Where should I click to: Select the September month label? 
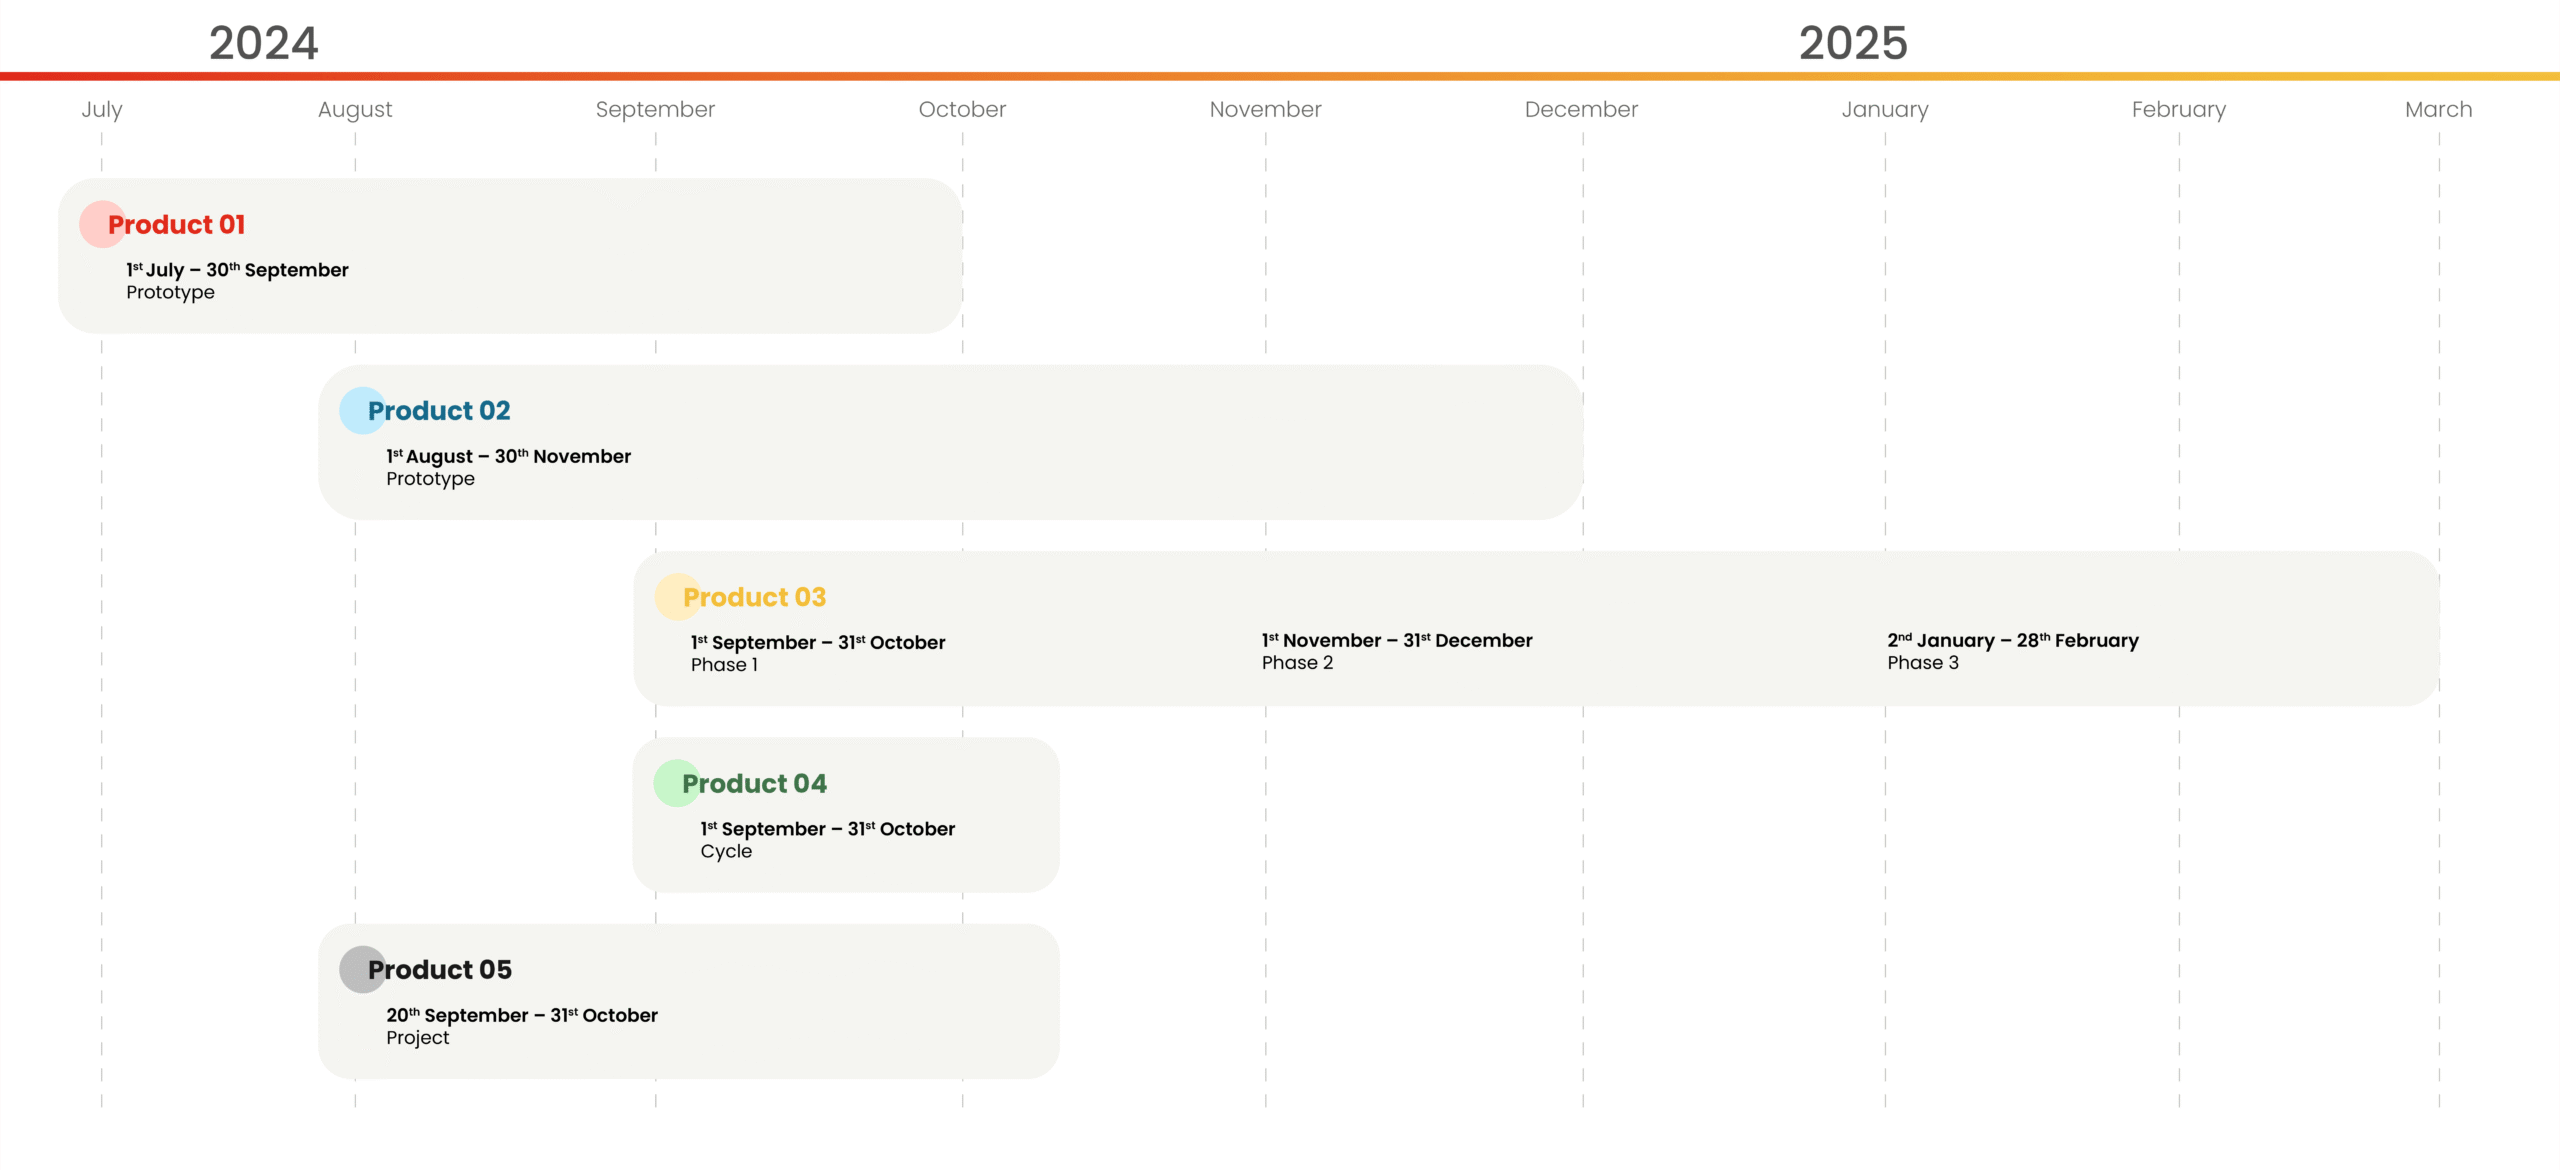pyautogui.click(x=655, y=109)
